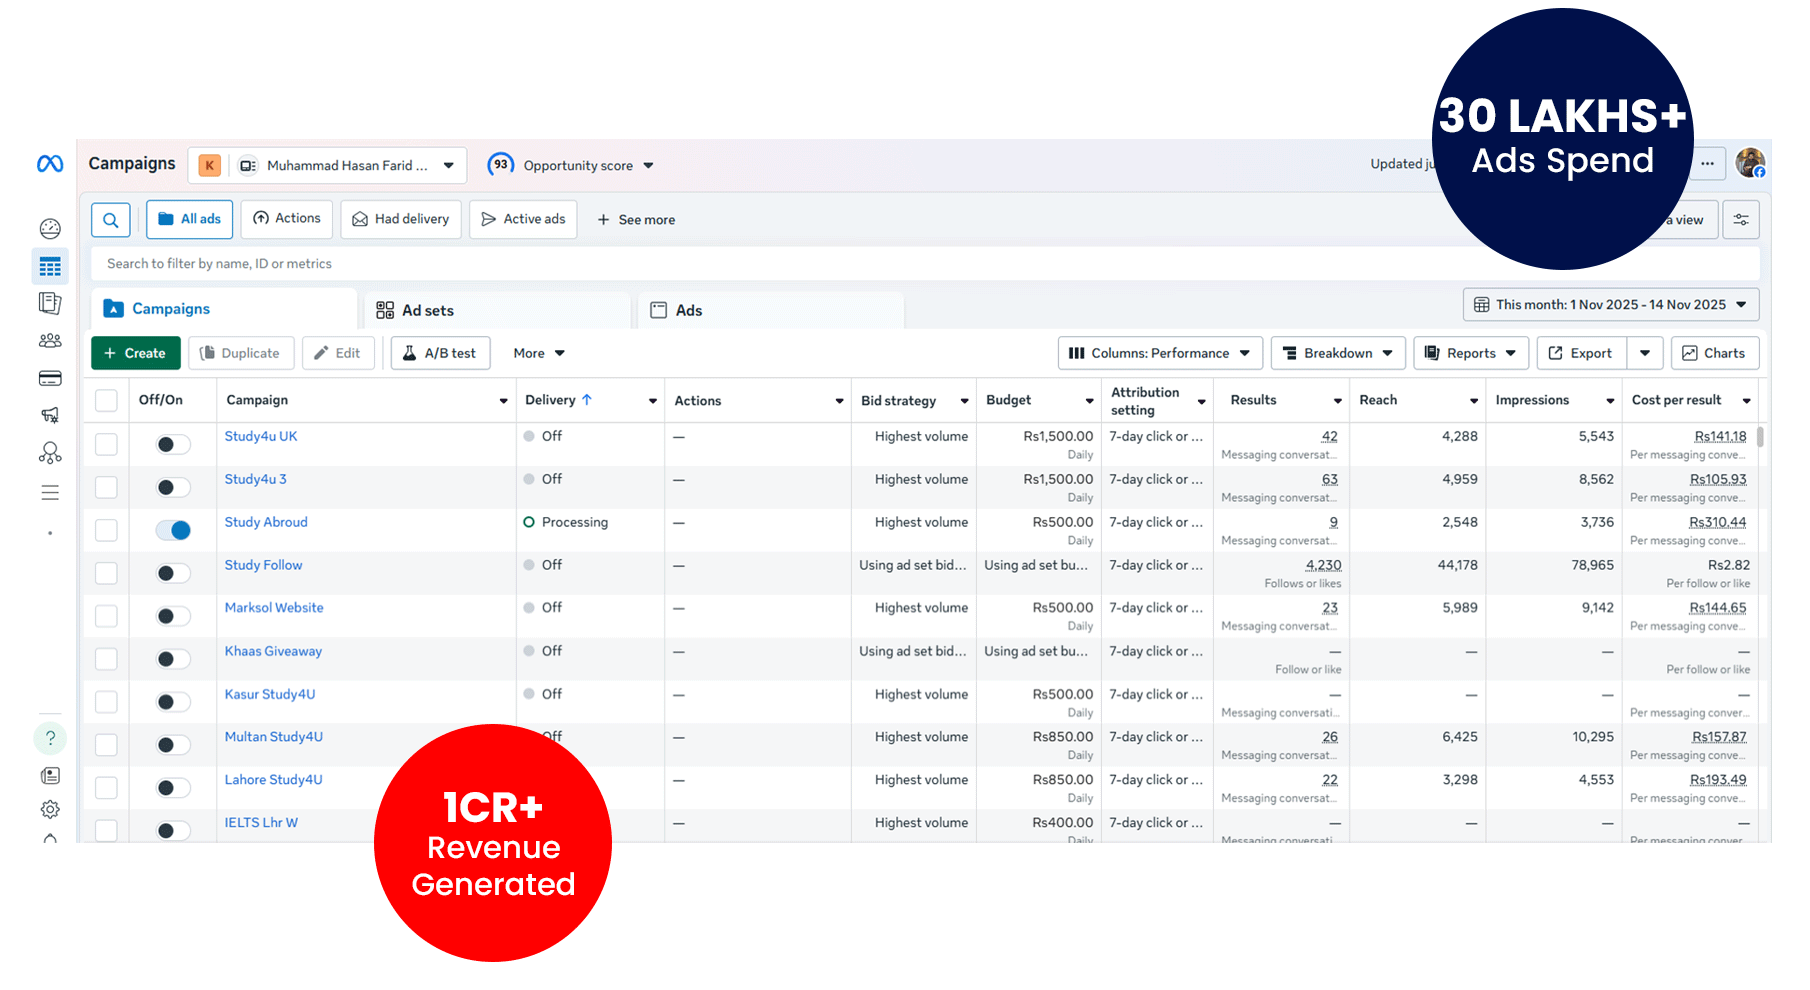The height and width of the screenshot is (990, 1810).
Task: Enable the Study4u UK campaign toggle
Action: coord(173,444)
